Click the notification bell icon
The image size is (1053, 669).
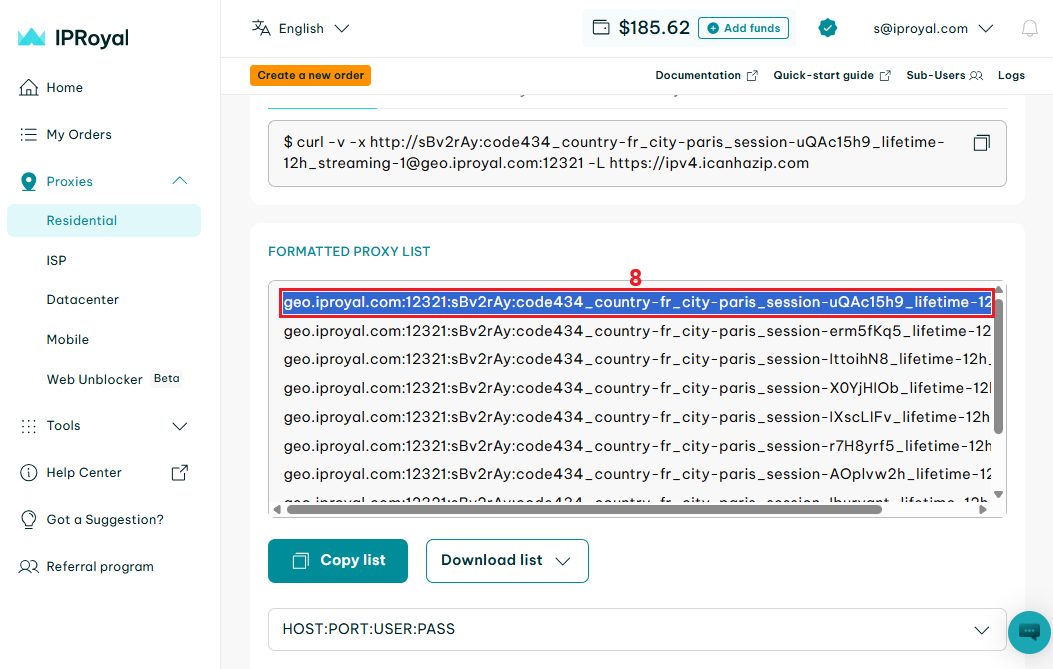click(x=1029, y=29)
